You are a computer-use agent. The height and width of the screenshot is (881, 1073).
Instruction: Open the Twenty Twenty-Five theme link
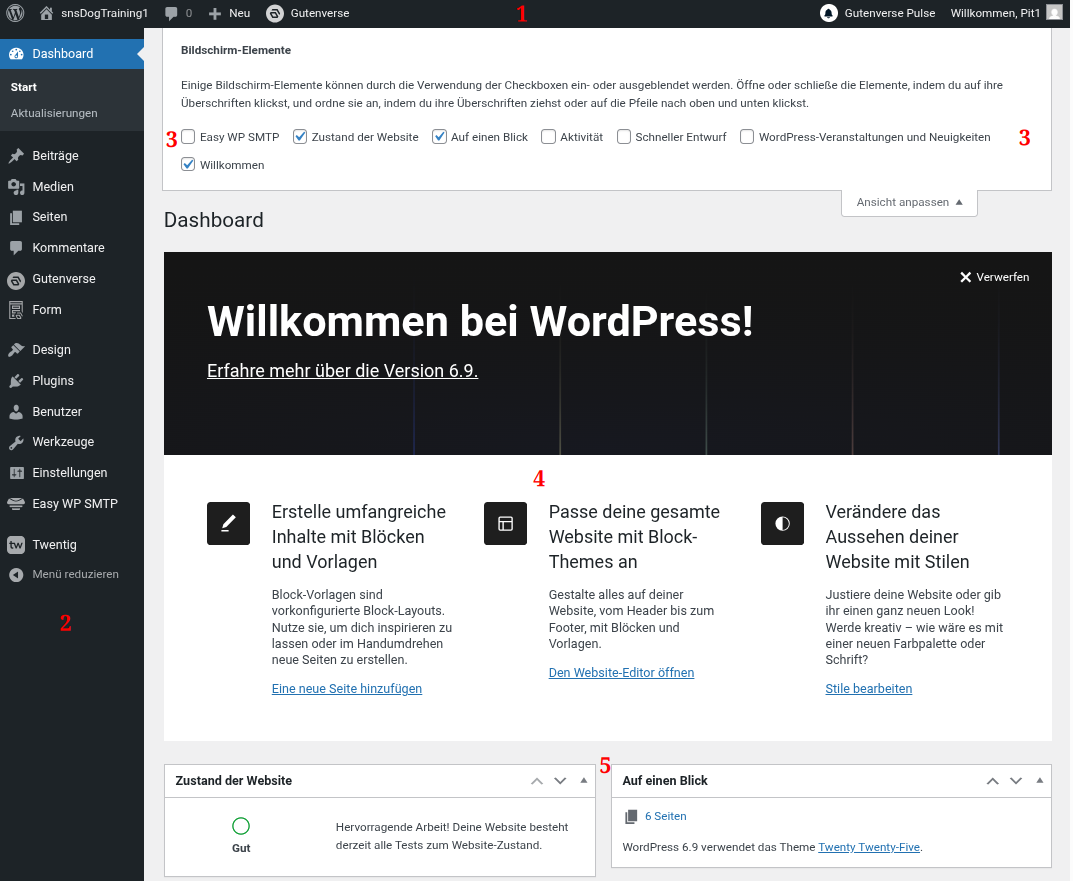[x=869, y=847]
